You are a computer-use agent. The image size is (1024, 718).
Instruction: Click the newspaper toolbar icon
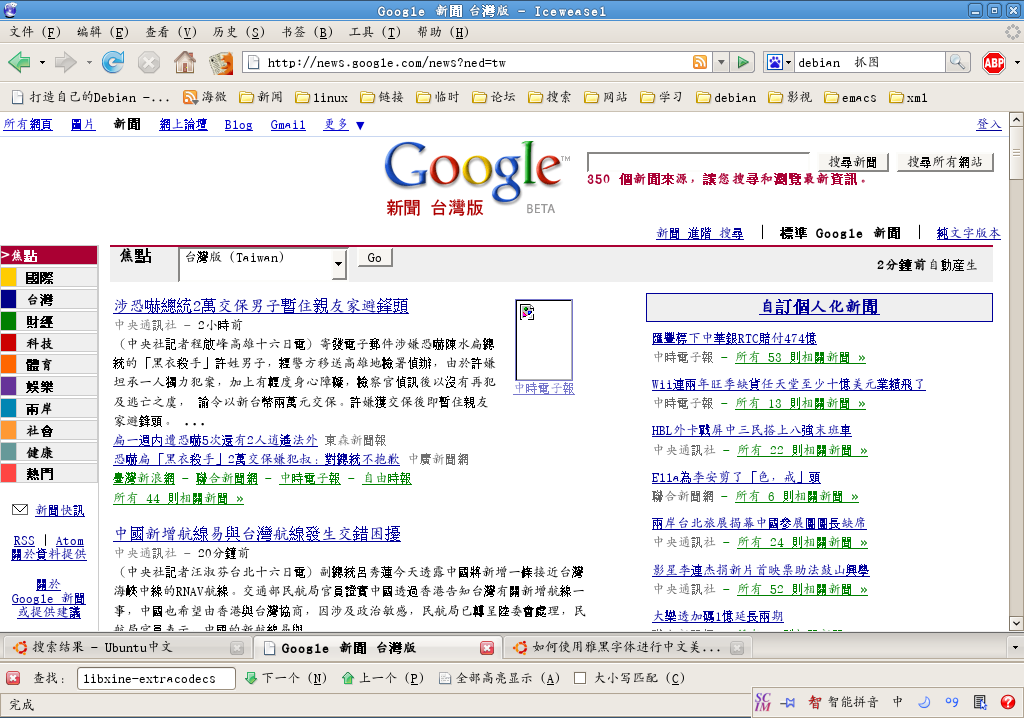point(221,63)
